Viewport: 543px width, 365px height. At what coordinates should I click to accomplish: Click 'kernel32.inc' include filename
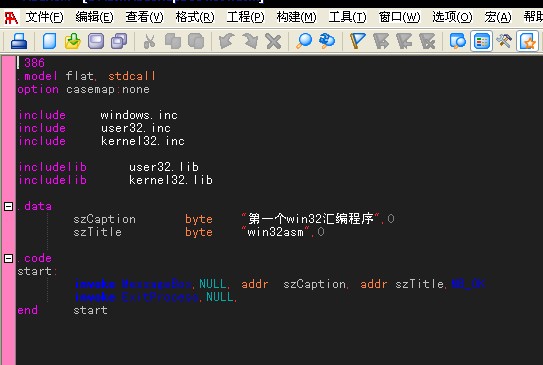[143, 141]
